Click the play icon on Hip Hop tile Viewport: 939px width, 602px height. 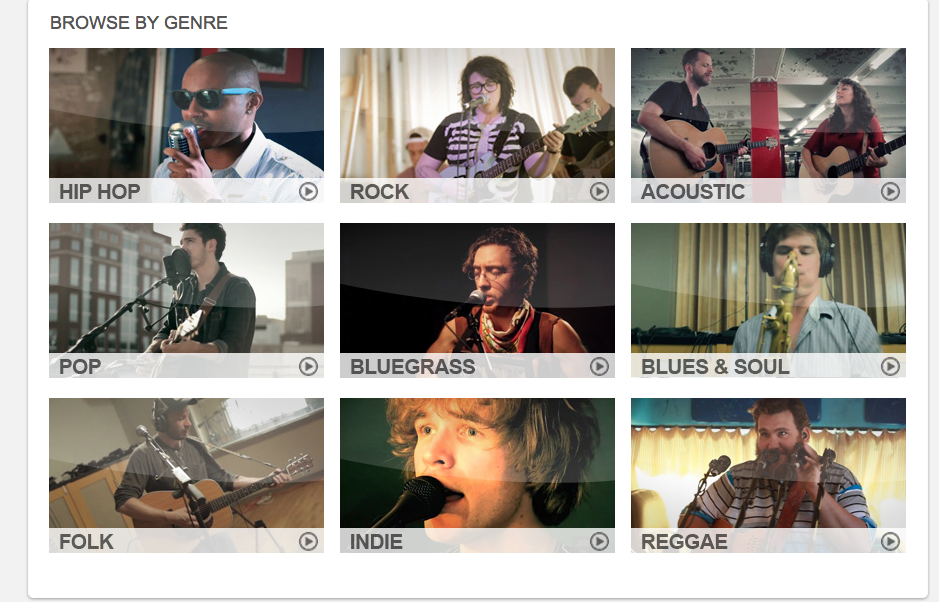308,192
